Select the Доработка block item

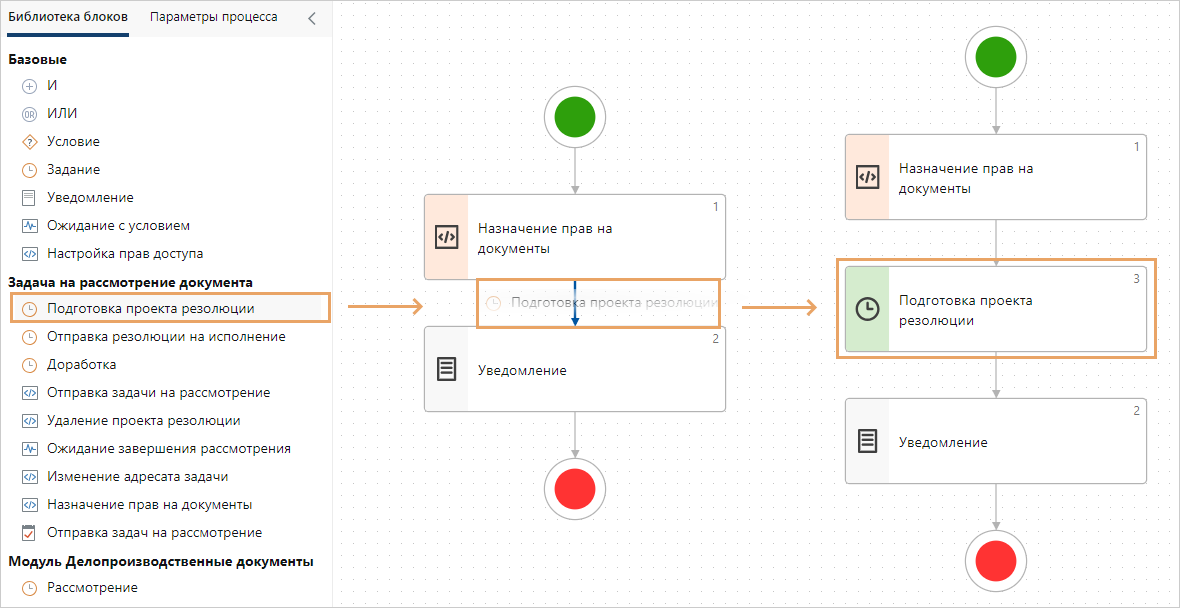tap(81, 365)
